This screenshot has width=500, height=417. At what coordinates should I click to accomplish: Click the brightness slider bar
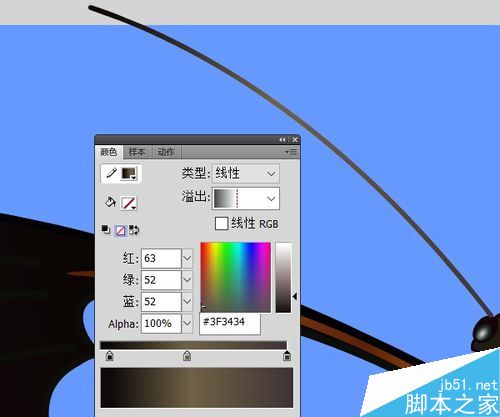click(x=283, y=278)
